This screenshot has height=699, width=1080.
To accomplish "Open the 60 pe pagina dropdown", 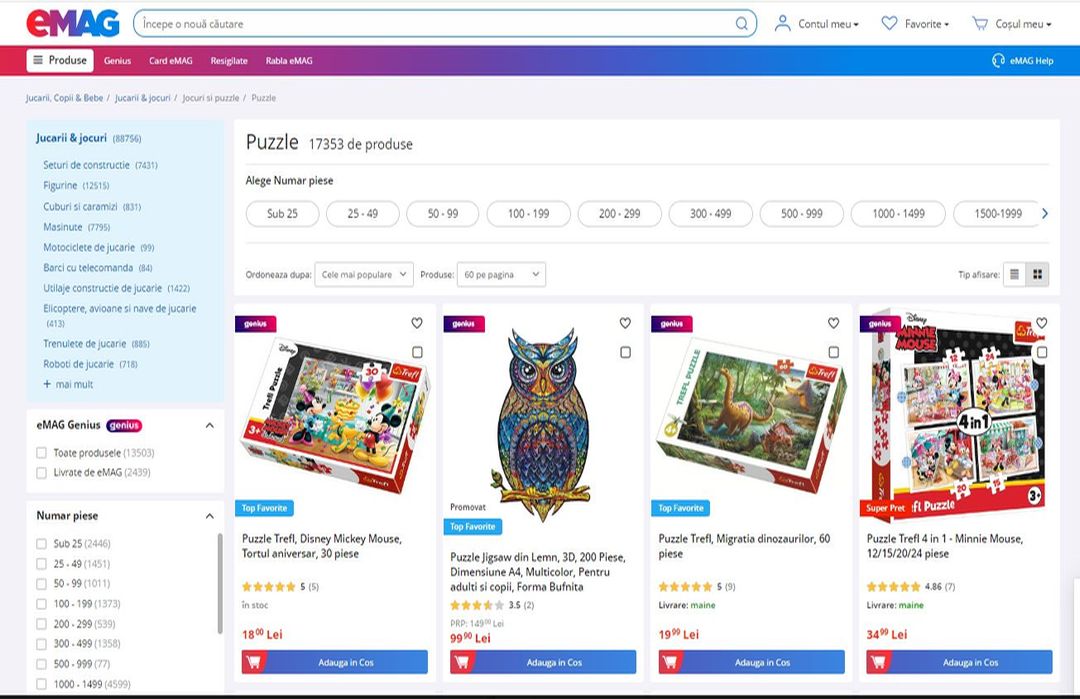I will coord(501,274).
